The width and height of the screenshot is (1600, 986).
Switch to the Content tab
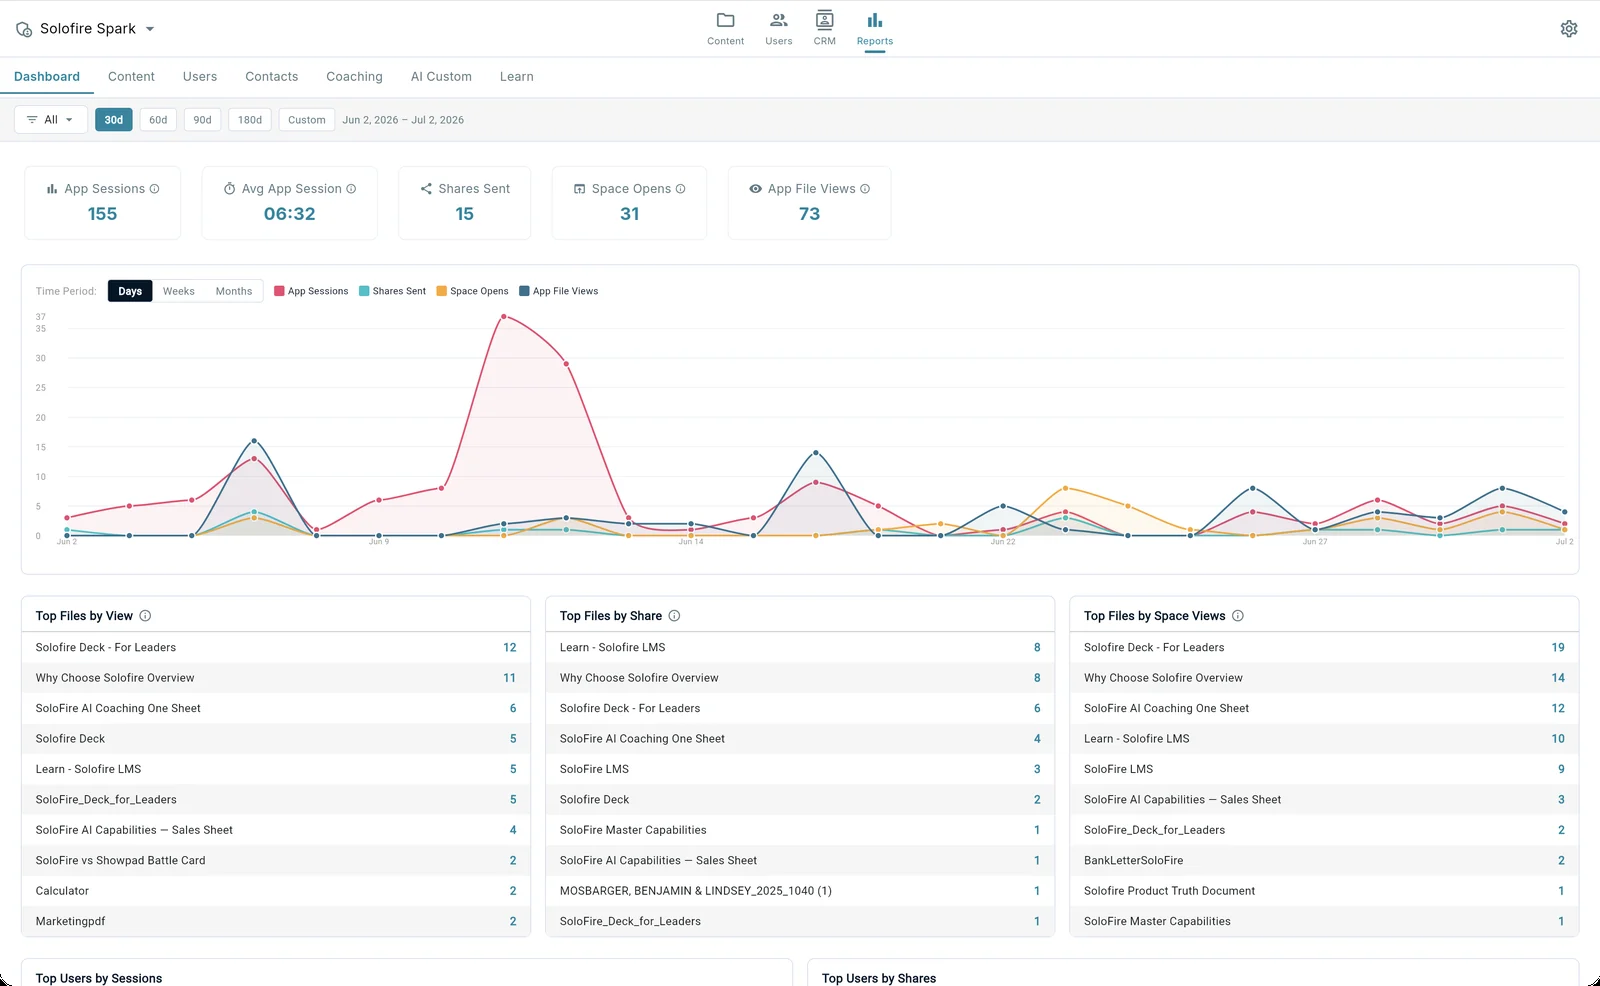(x=131, y=77)
